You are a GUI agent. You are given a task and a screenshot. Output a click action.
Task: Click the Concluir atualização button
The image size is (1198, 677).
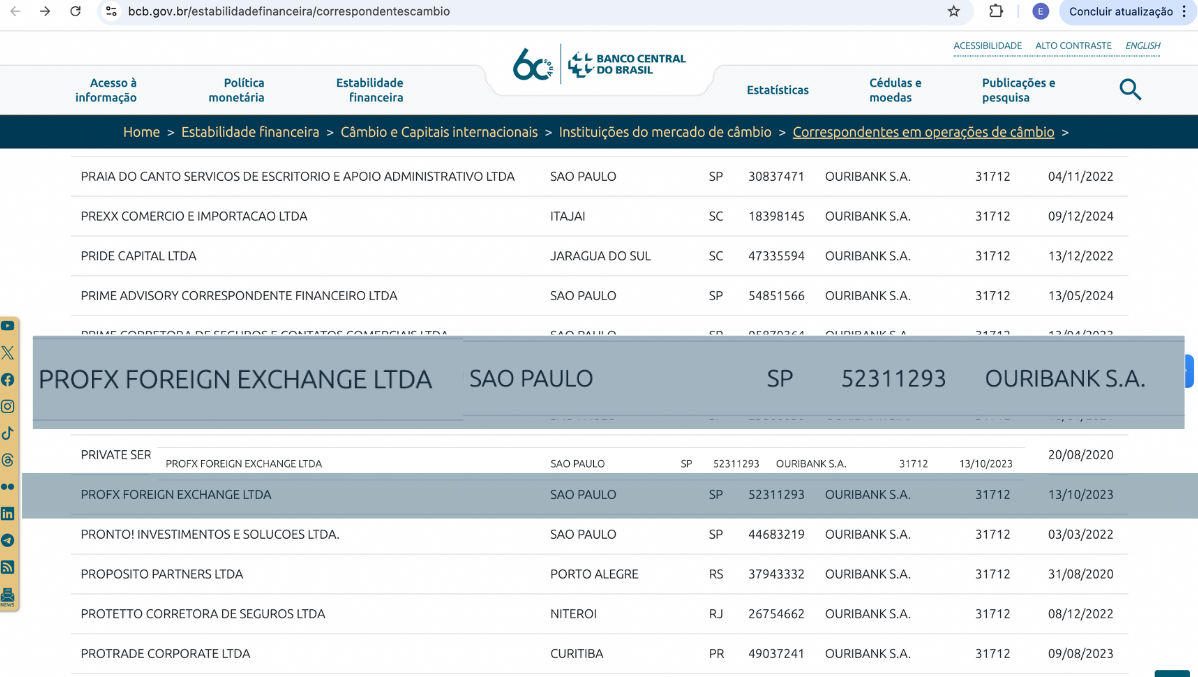click(1121, 11)
